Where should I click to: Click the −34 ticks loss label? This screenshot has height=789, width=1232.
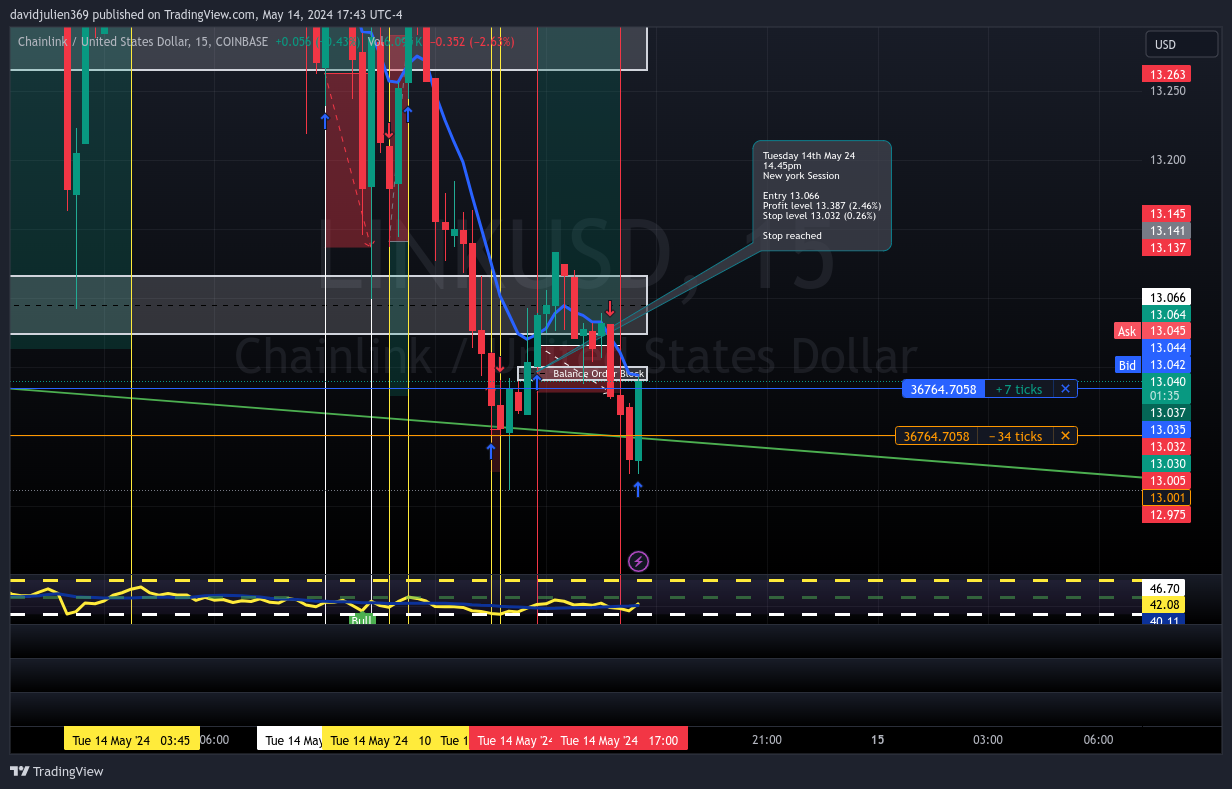point(1015,436)
